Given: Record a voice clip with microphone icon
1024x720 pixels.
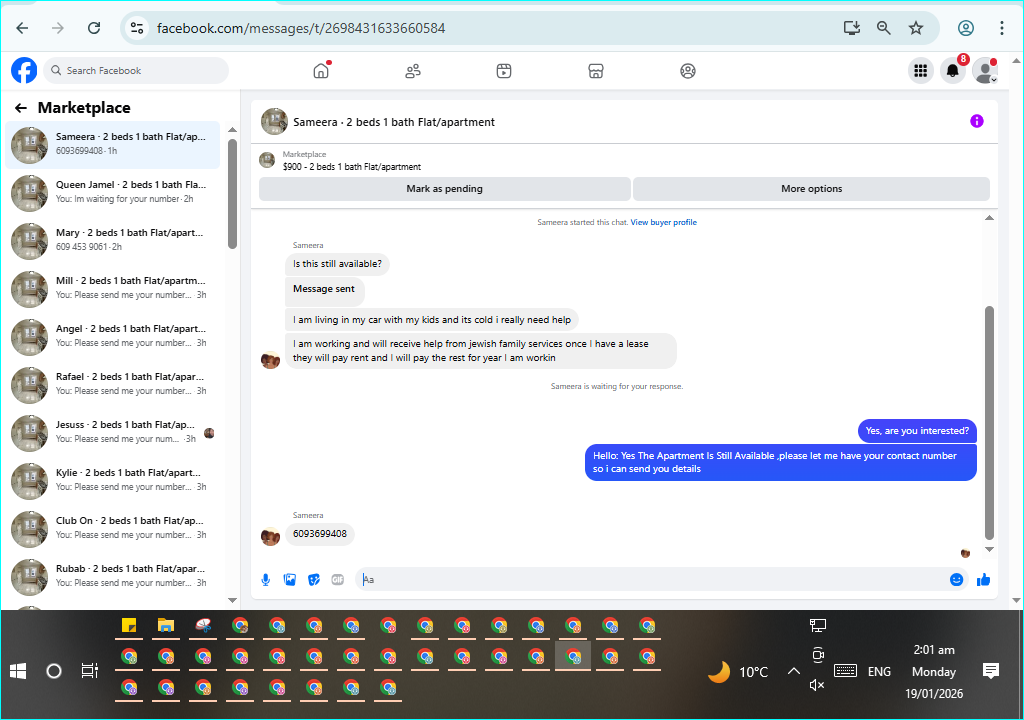Looking at the screenshot, I should click(266, 580).
